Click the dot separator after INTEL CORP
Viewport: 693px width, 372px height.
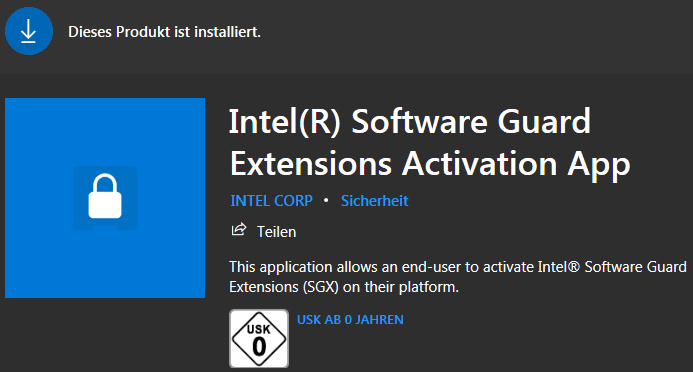coord(326,201)
